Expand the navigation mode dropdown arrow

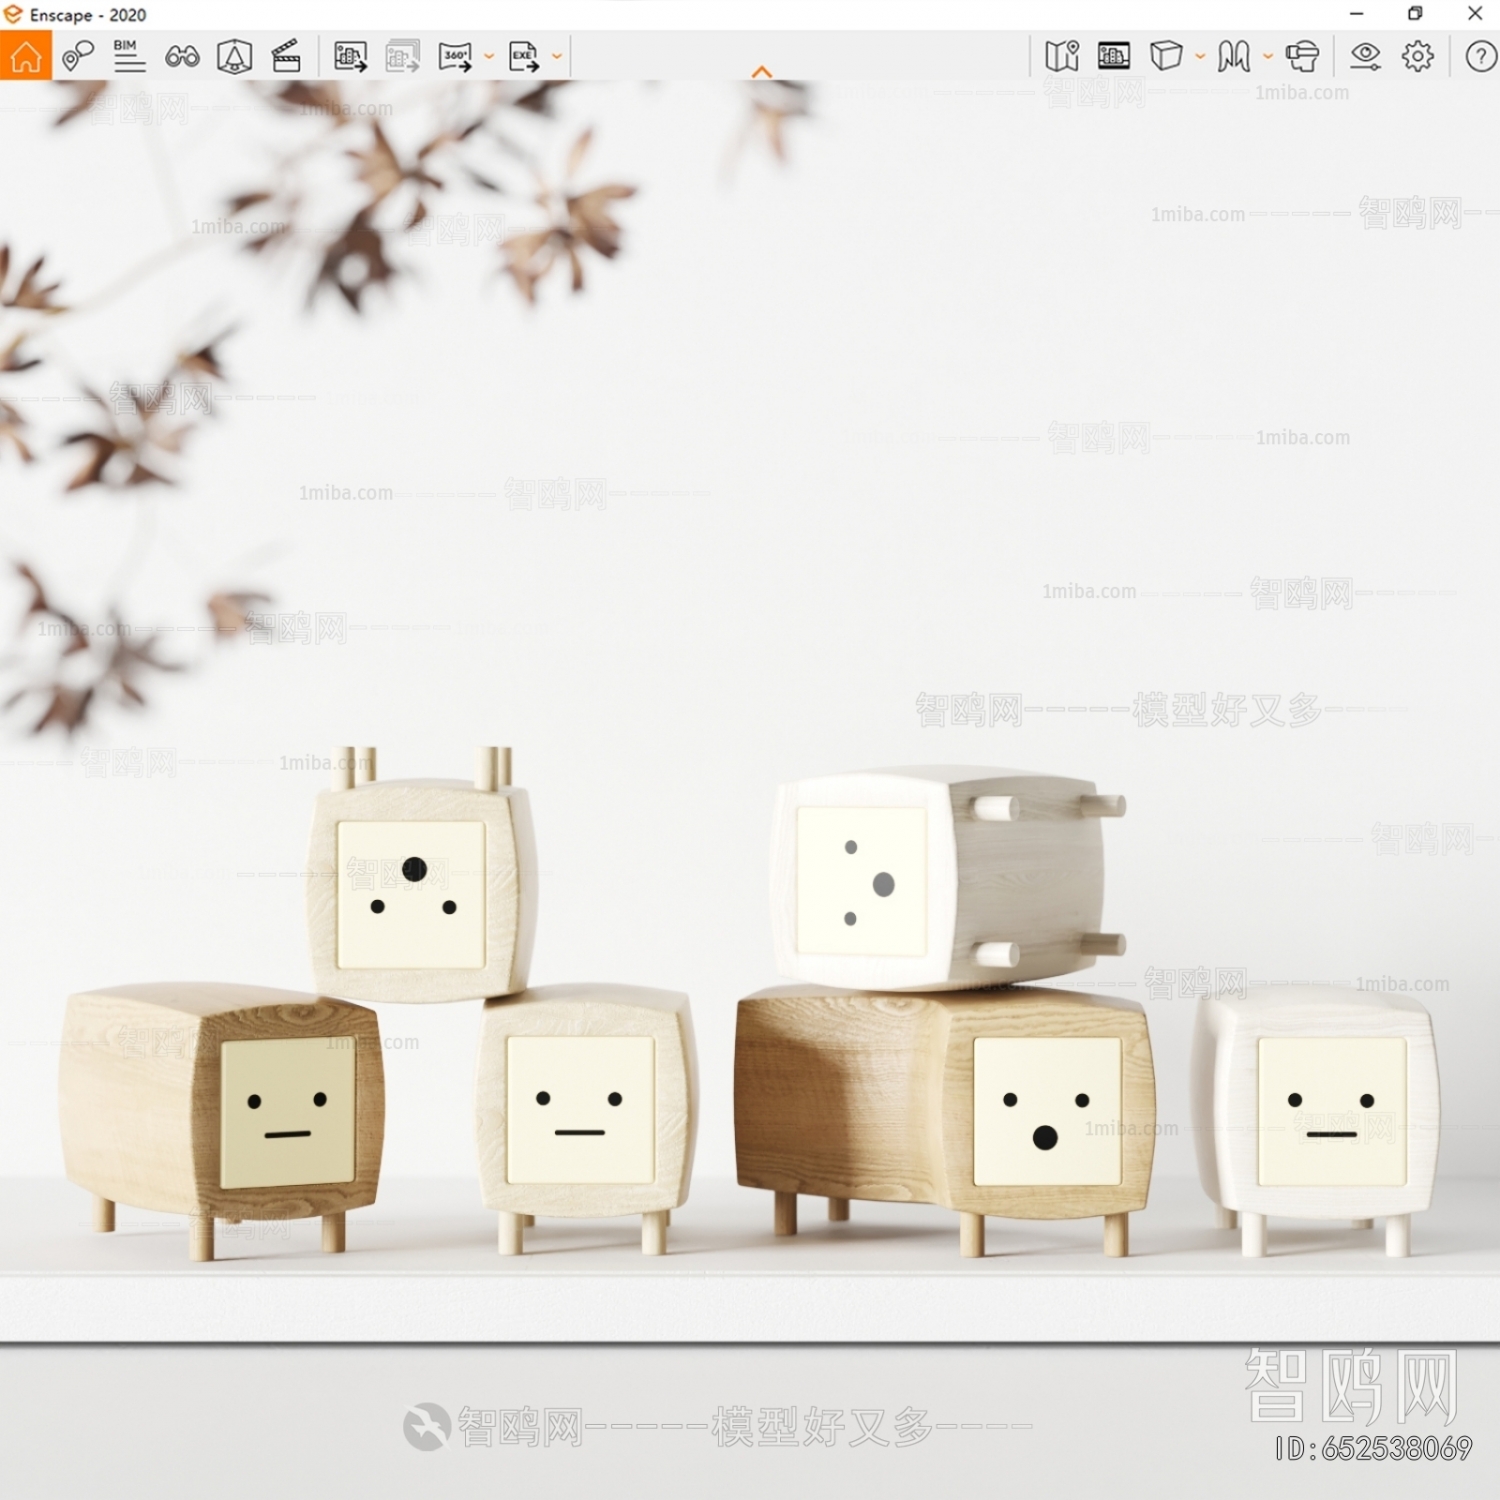1268,57
